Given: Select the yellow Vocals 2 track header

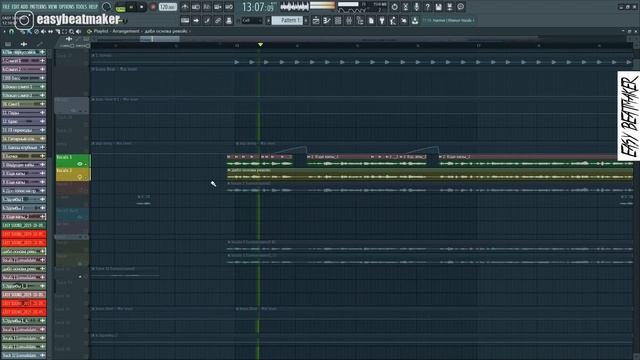Looking at the screenshot, I should [73, 174].
